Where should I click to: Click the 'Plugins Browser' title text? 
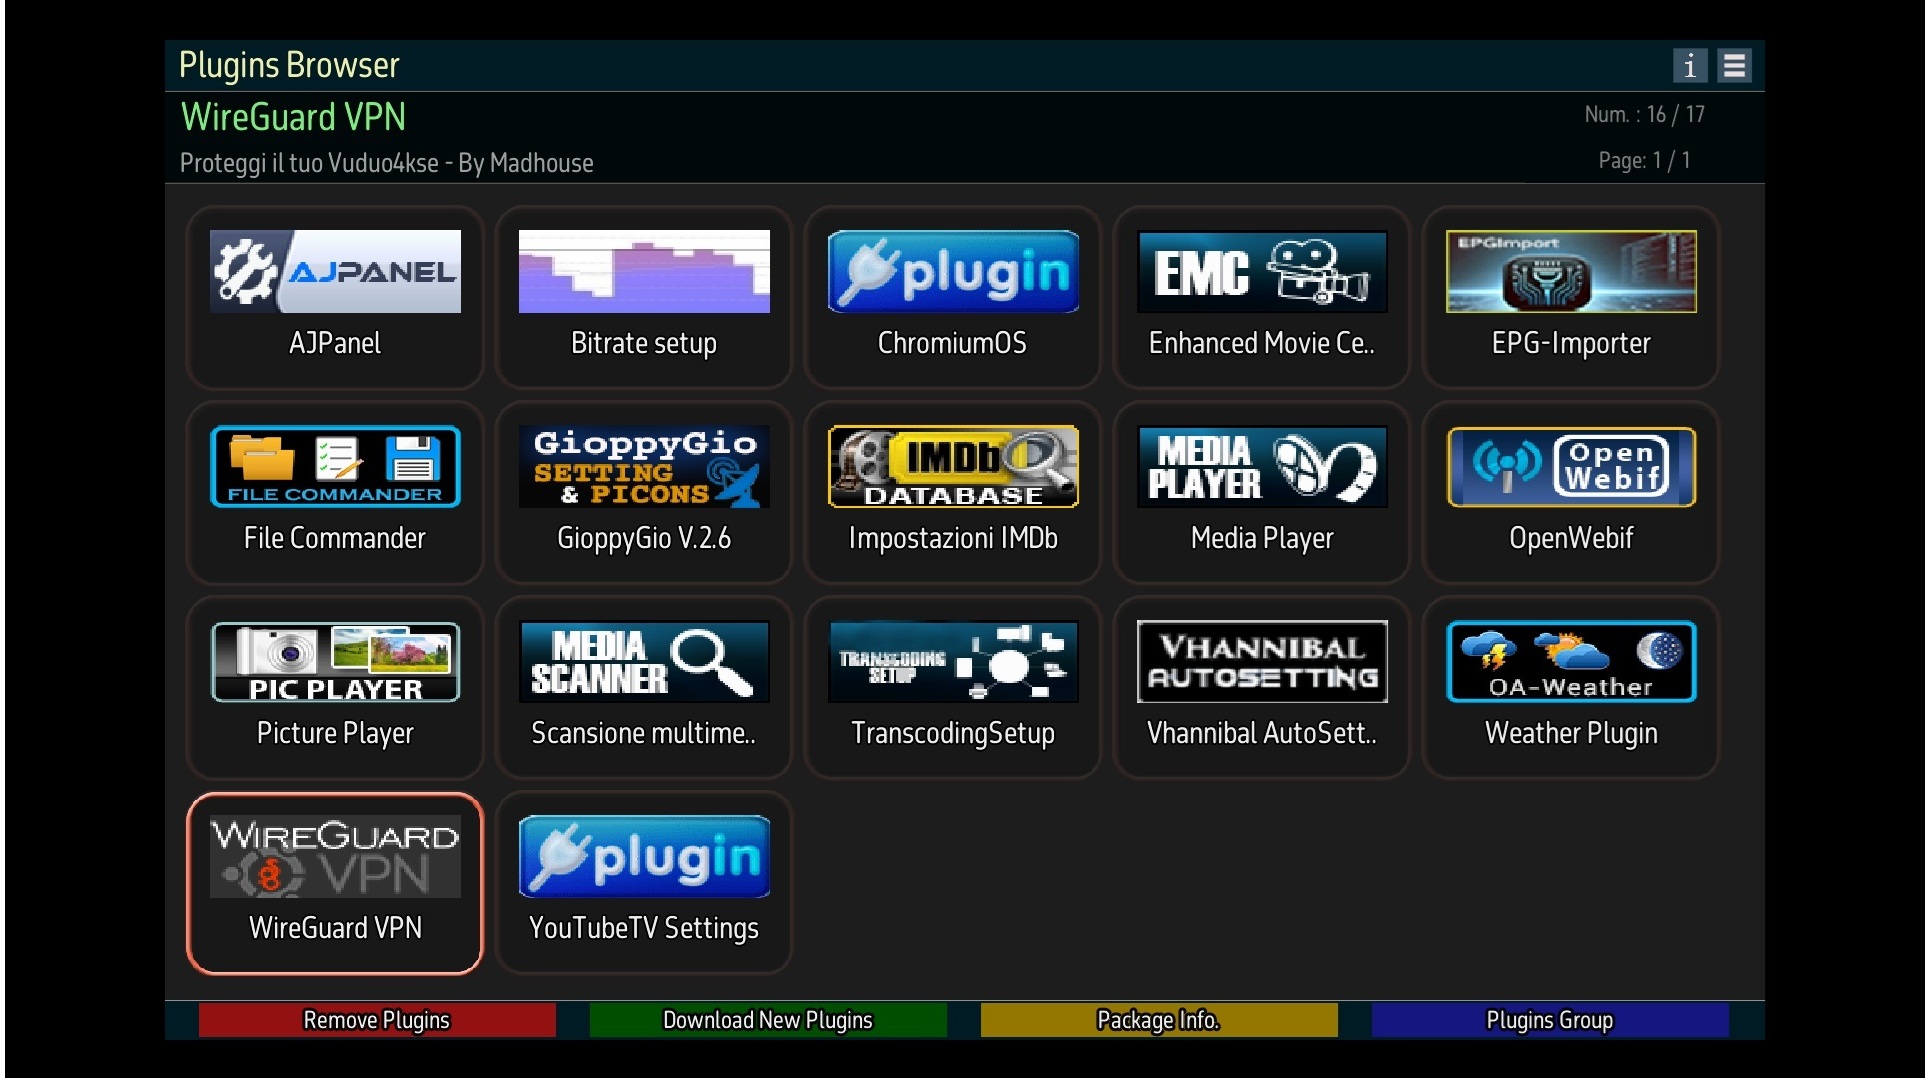pos(289,65)
